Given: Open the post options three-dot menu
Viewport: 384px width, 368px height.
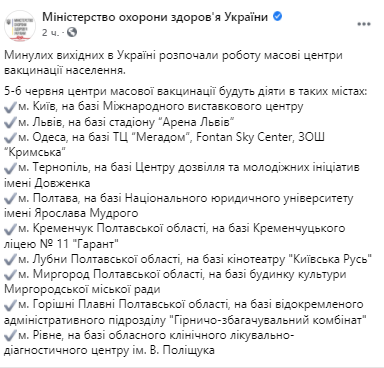Looking at the screenshot, I should coord(364,24).
